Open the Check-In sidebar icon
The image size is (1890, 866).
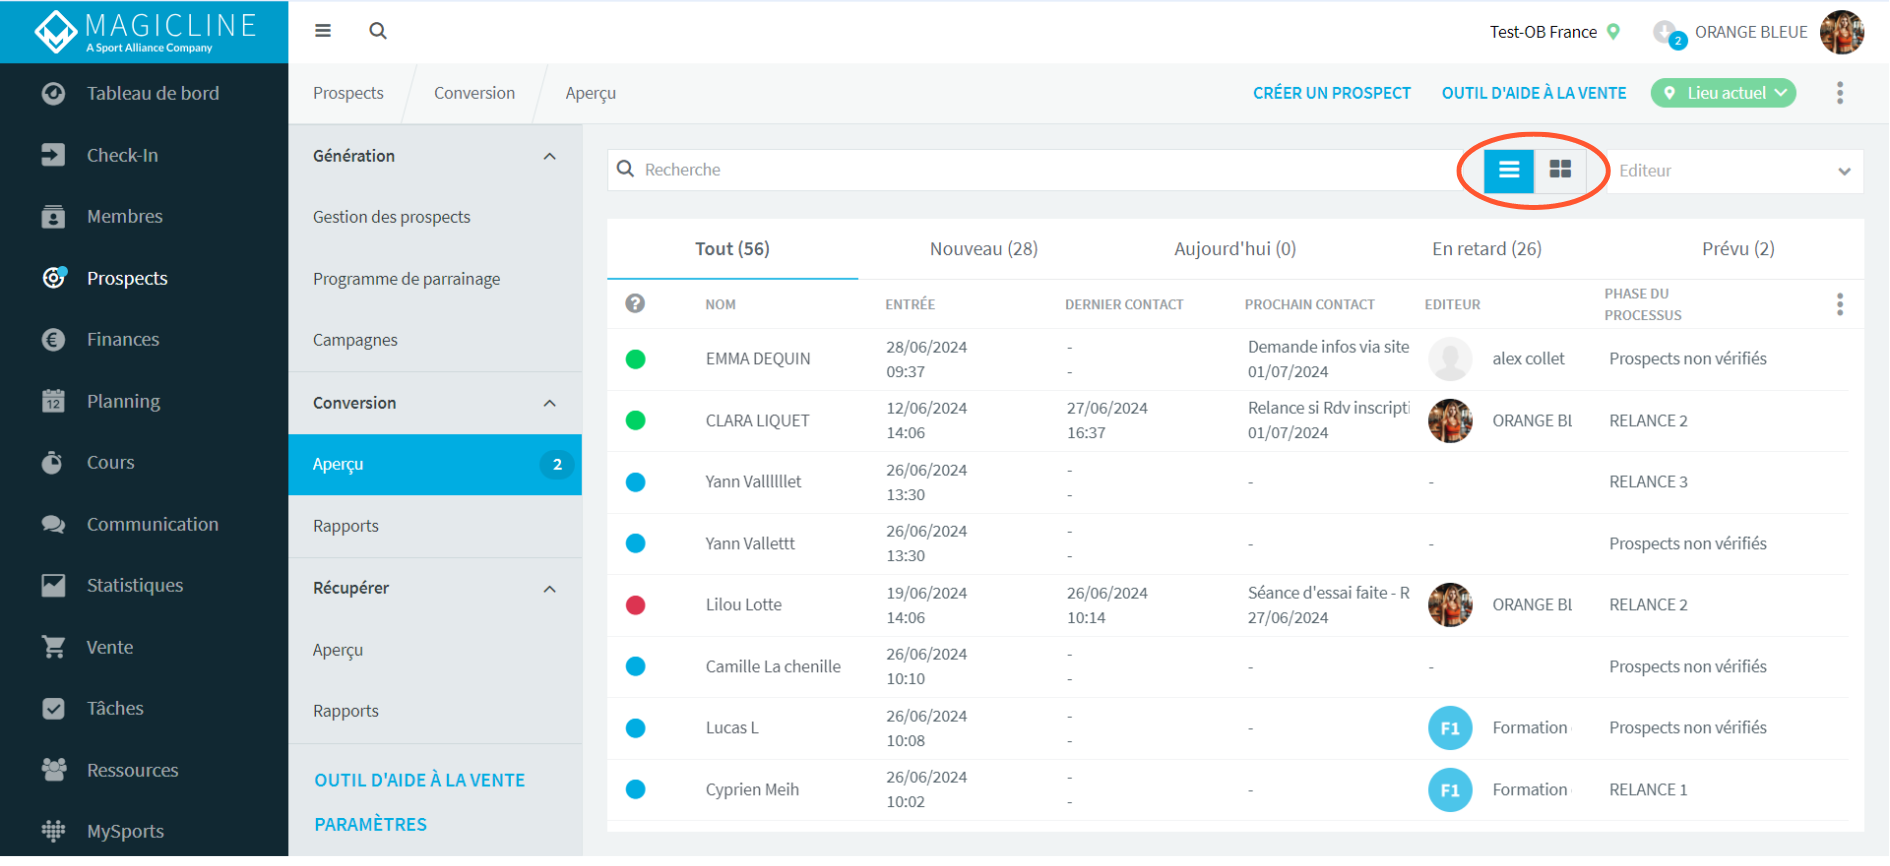pyautogui.click(x=53, y=155)
